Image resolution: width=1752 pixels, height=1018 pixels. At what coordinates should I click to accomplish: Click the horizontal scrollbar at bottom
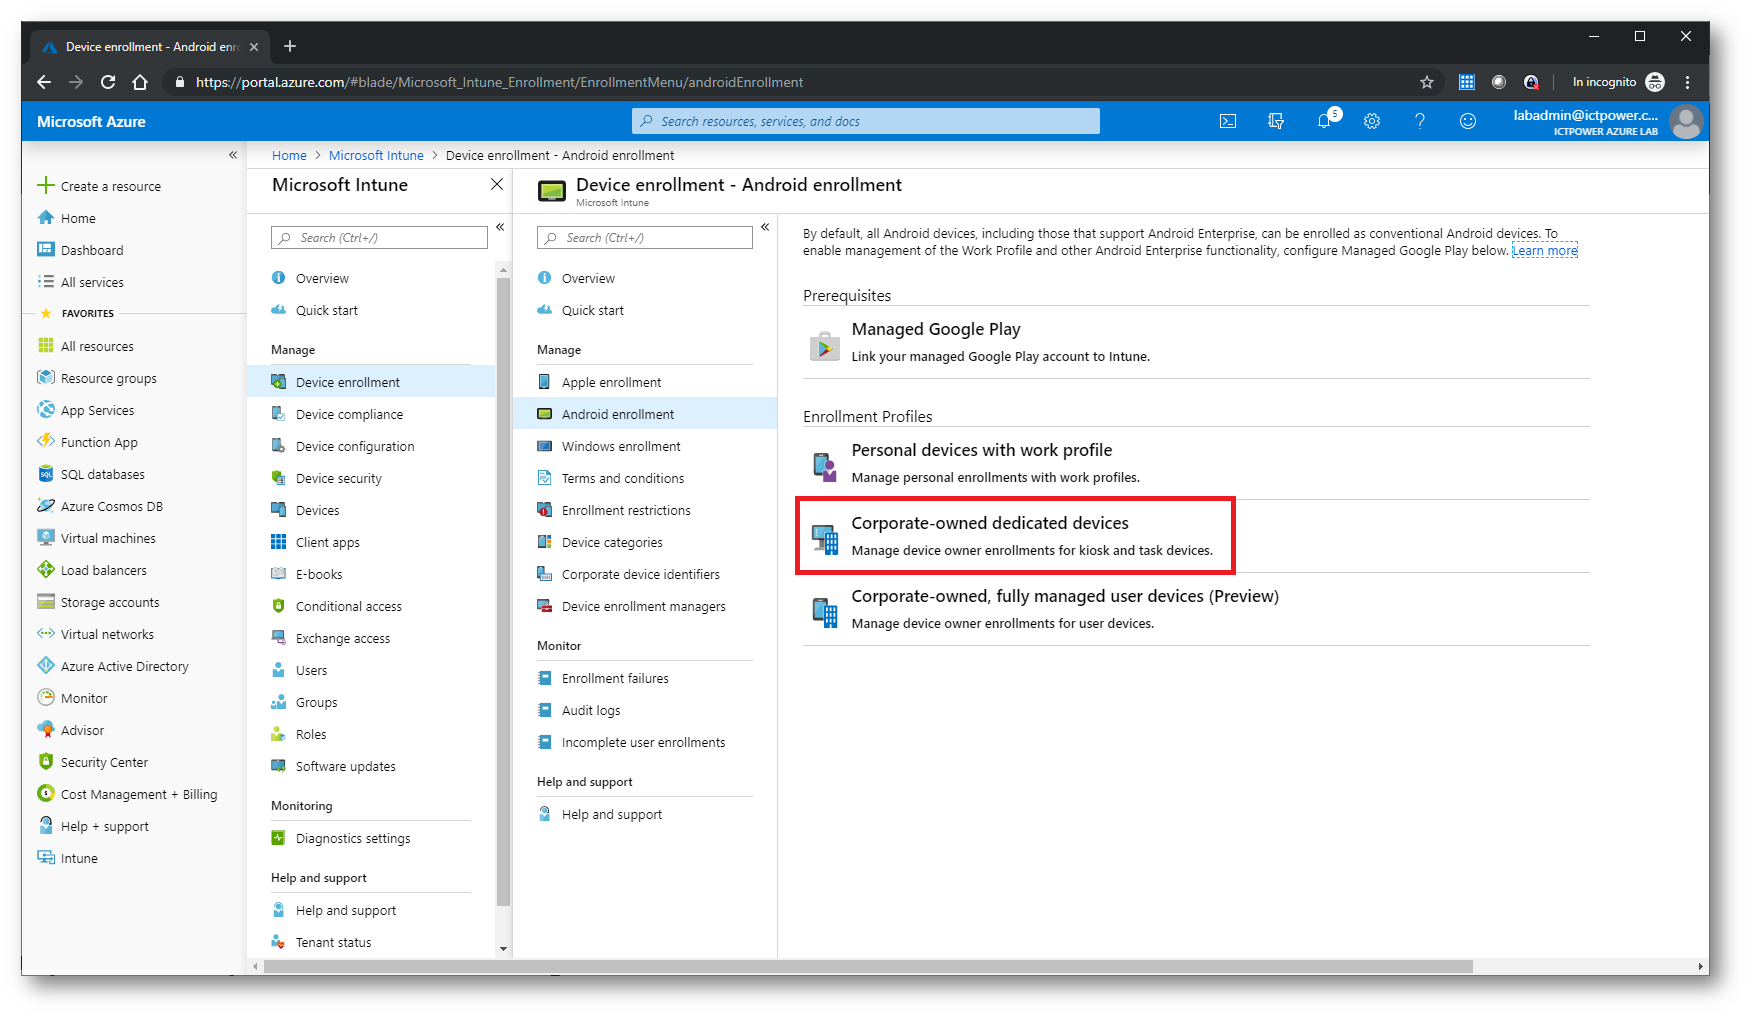click(x=868, y=966)
